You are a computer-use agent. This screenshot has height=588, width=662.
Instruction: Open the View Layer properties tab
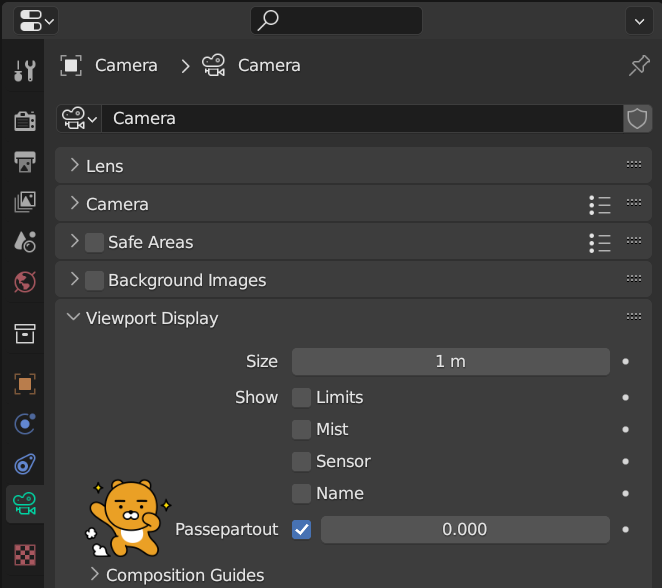click(25, 202)
